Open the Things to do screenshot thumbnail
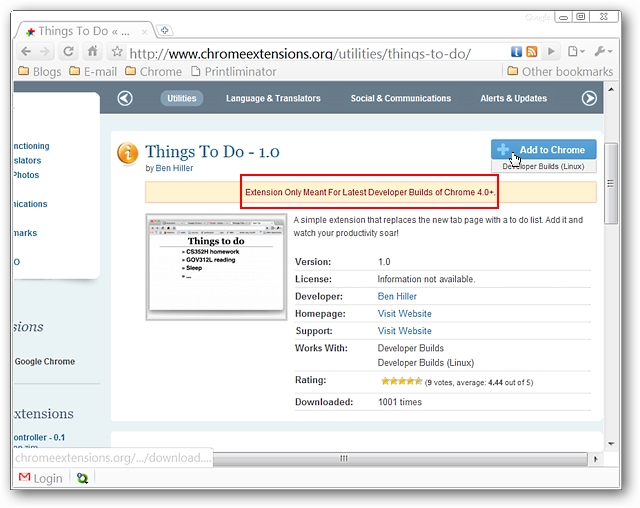Screen dimensions: 640x508 (216, 267)
